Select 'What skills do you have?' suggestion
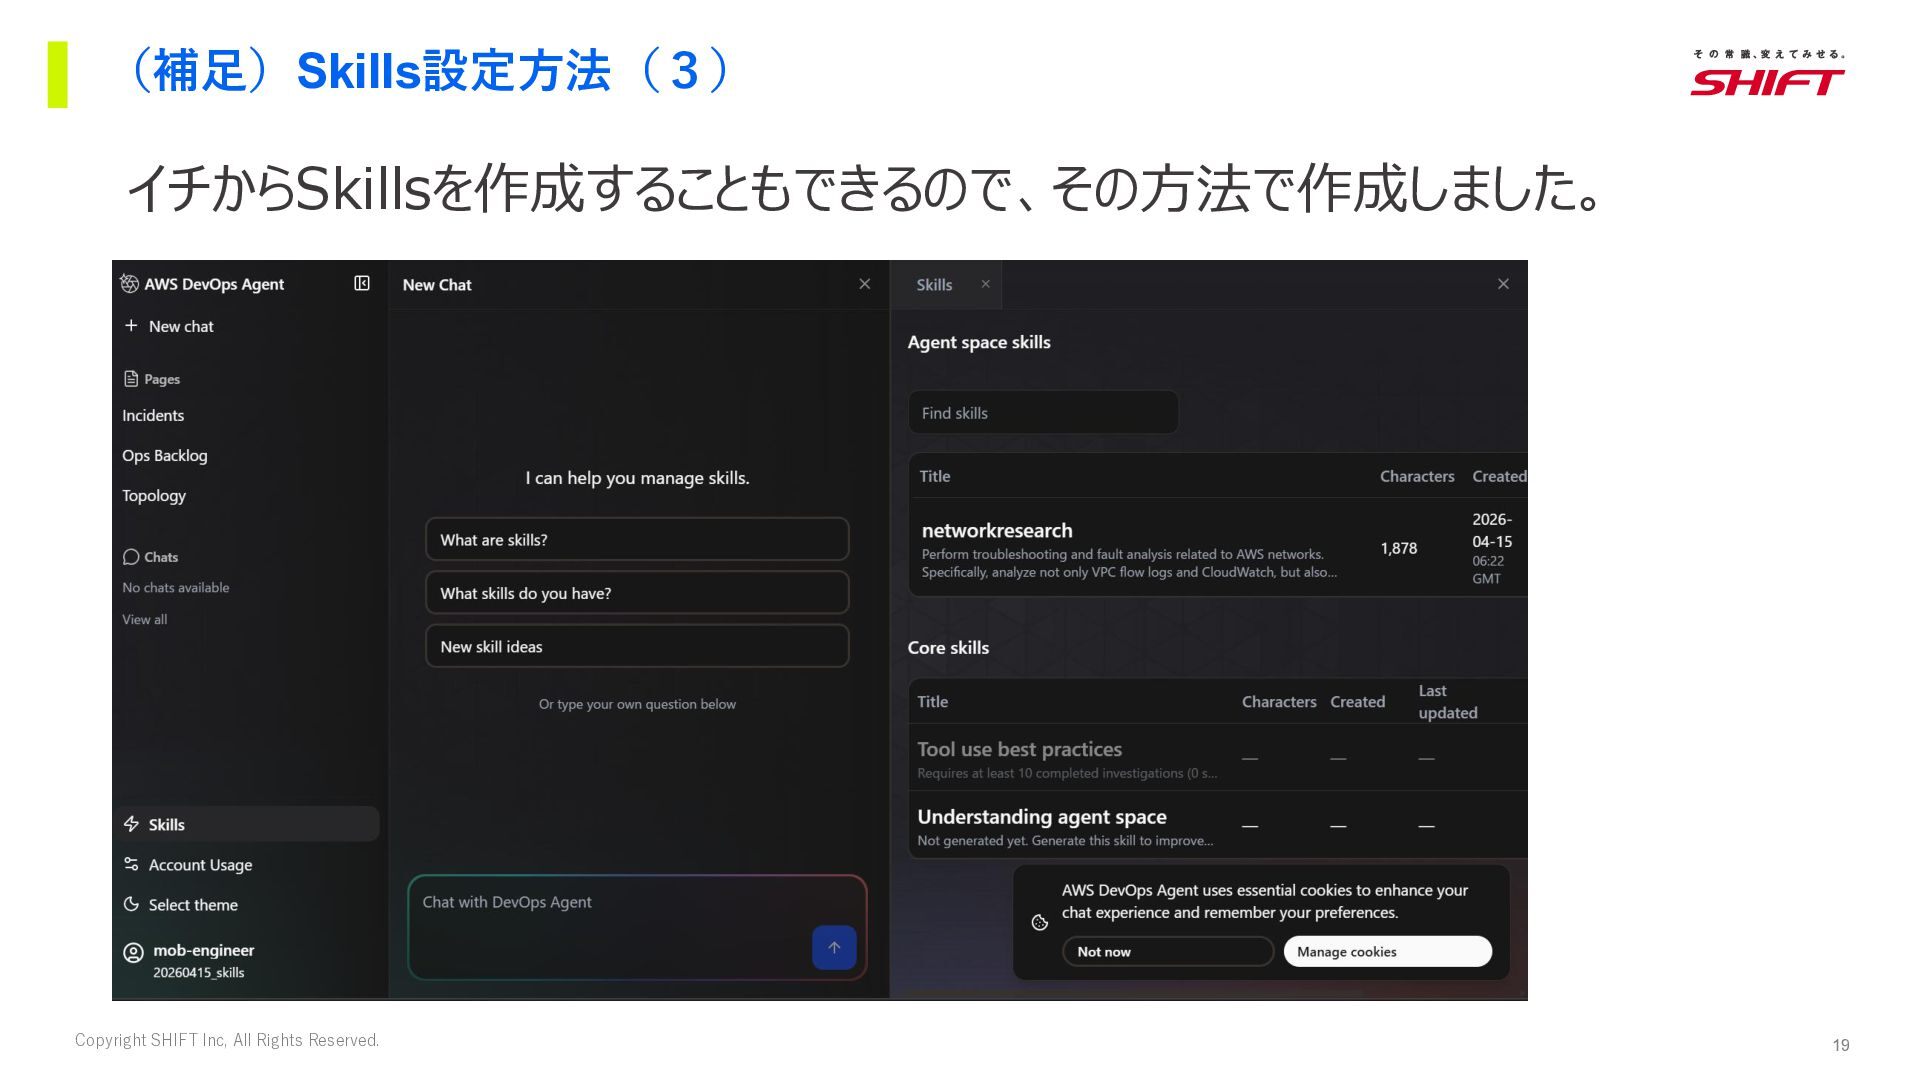This screenshot has height=1080, width=1920. click(637, 593)
